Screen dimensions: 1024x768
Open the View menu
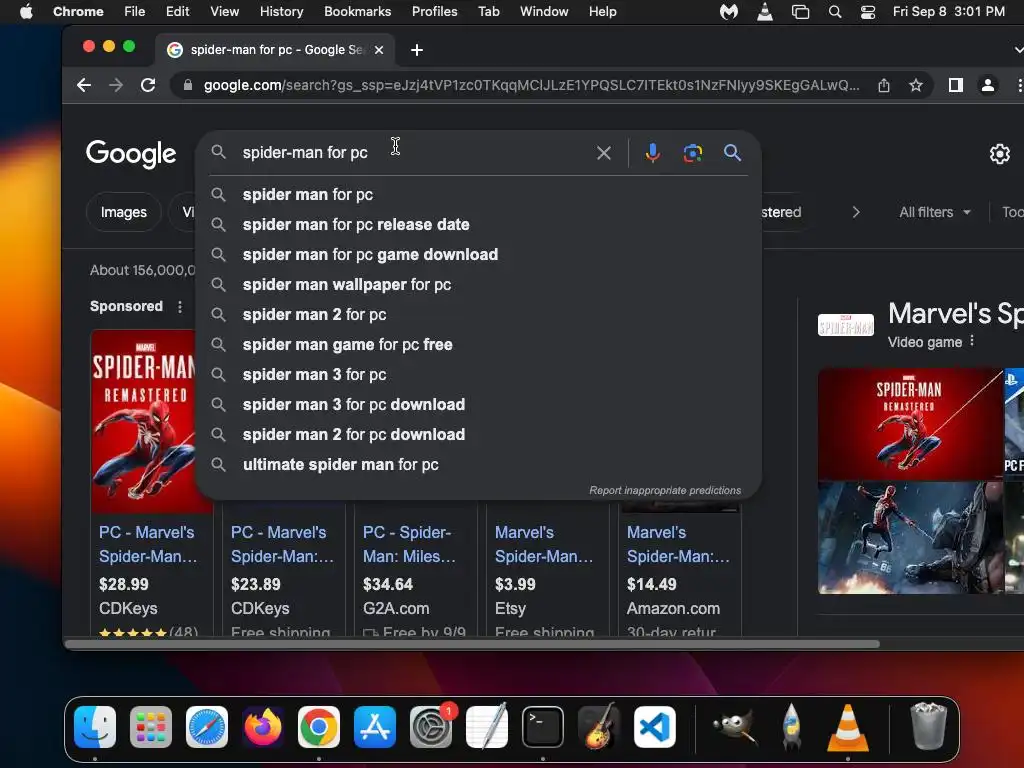(224, 12)
